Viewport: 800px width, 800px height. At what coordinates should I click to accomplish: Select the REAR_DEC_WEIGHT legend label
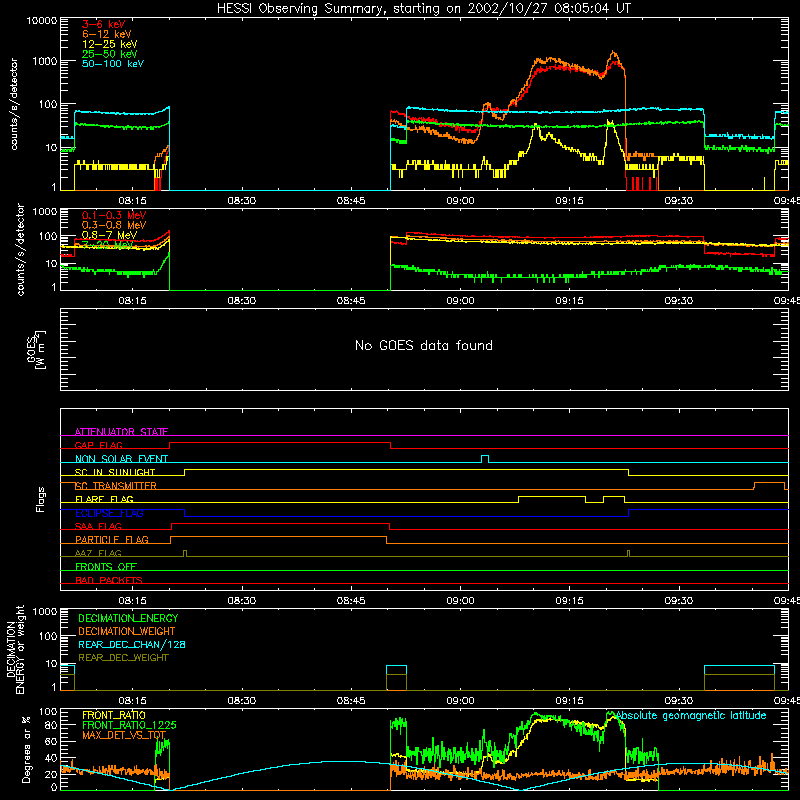(x=123, y=658)
